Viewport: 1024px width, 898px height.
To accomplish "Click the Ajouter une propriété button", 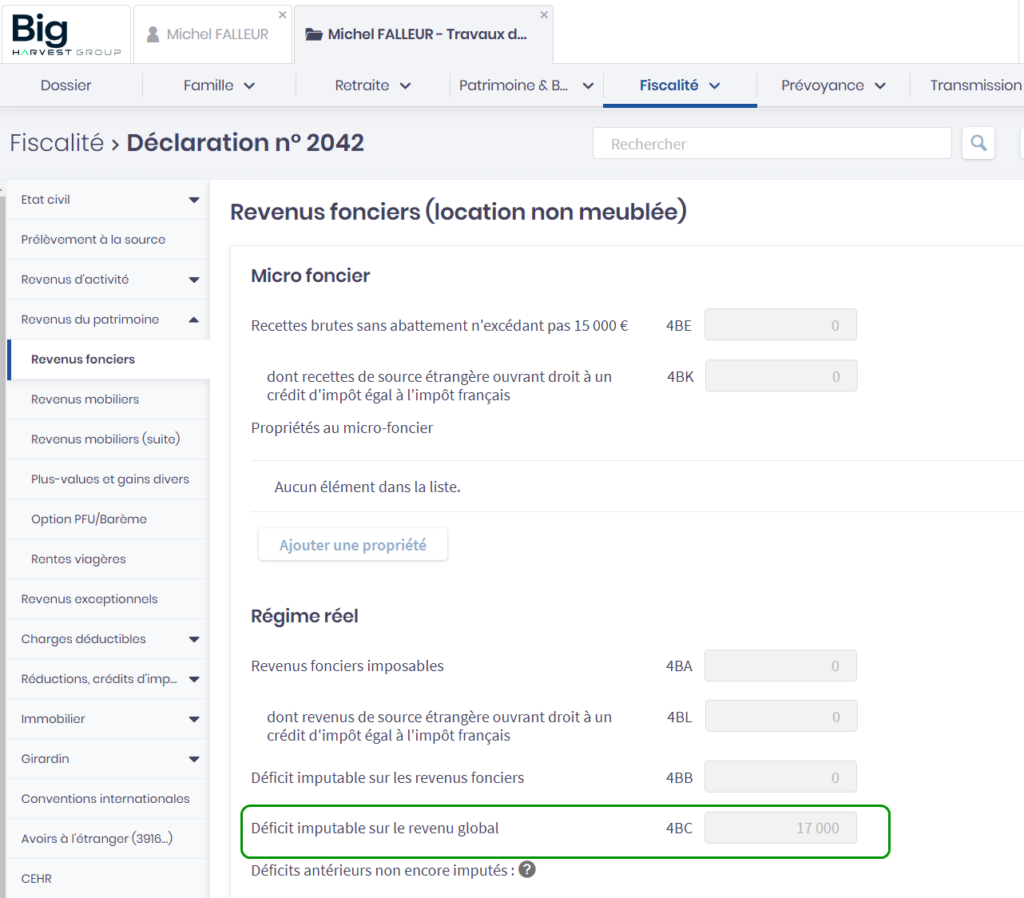I will 353,545.
